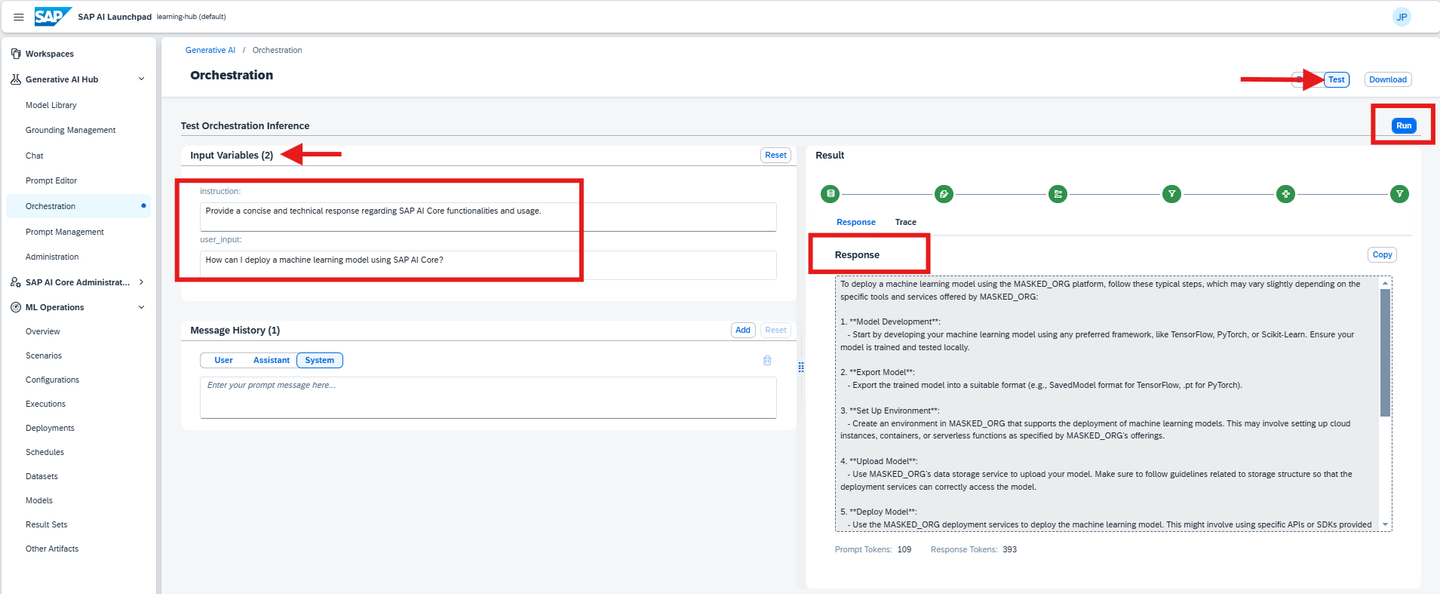Add a message to Message History

(742, 330)
